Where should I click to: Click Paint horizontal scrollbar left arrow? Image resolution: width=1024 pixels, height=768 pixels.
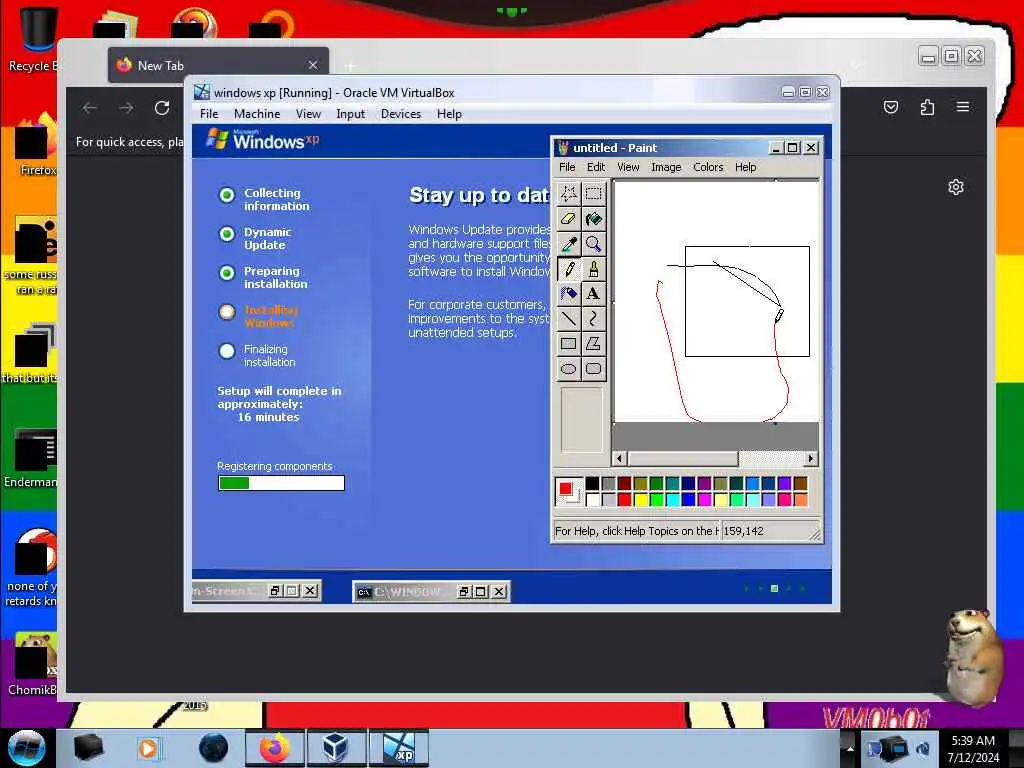(x=619, y=458)
